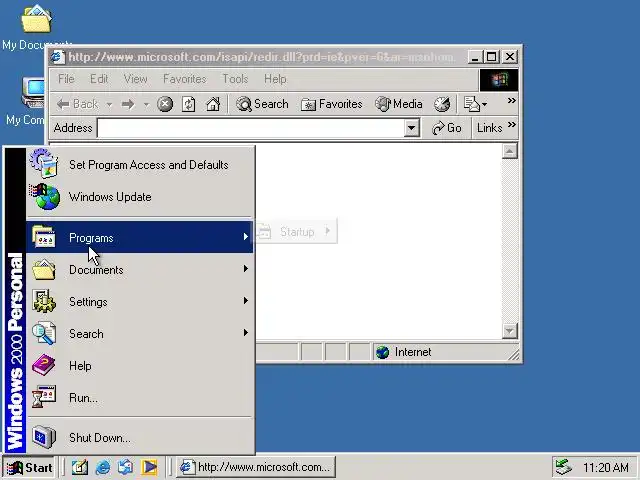Click the Windows Update globe icon

point(45,197)
